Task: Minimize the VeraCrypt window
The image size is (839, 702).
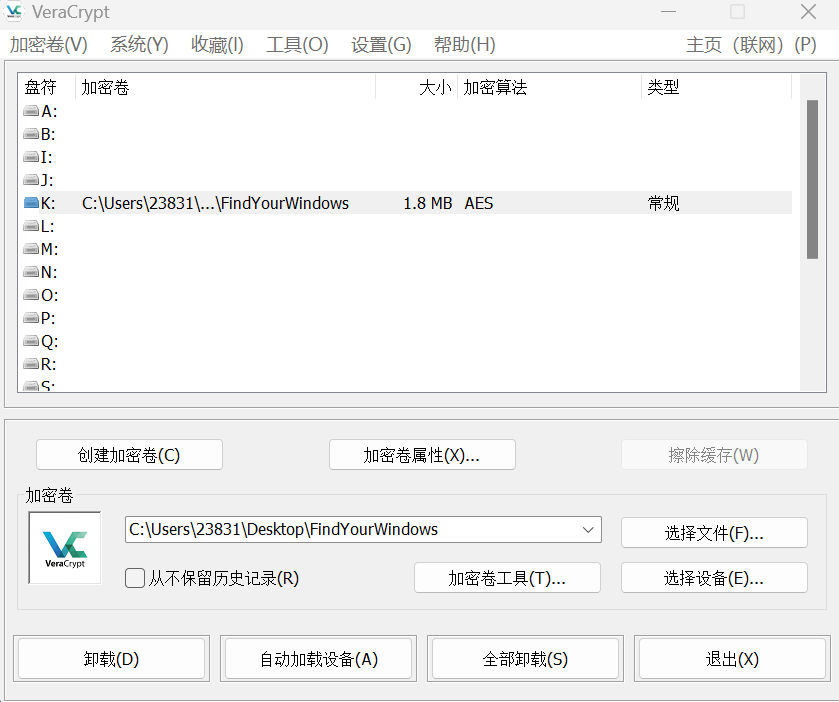Action: pos(668,12)
